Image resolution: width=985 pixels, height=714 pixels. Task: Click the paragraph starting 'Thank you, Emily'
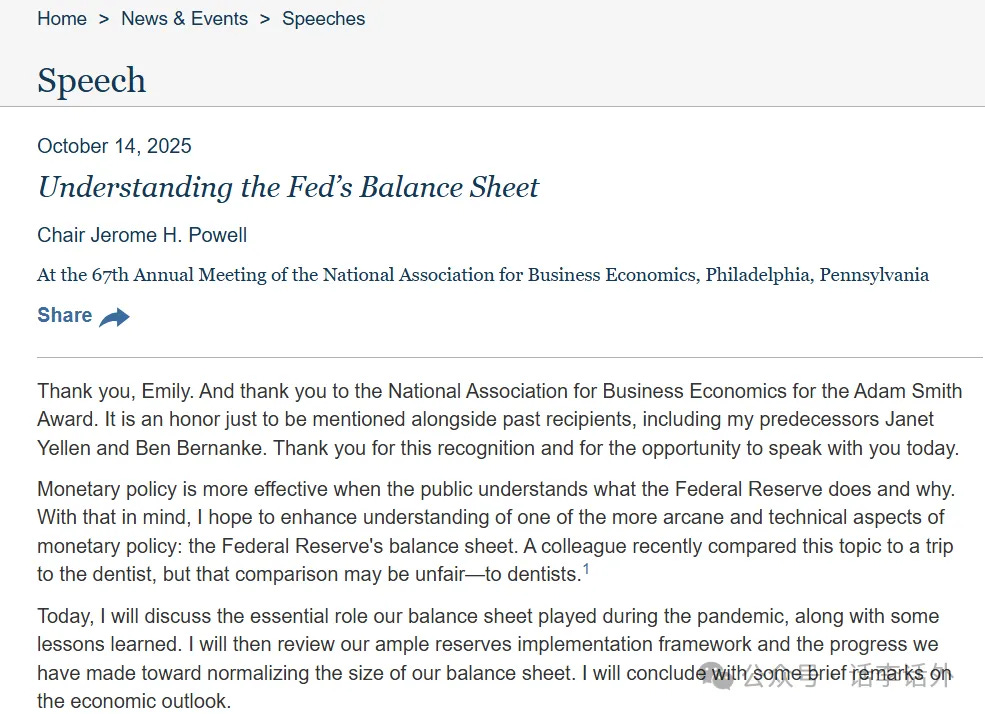pyautogui.click(x=499, y=419)
